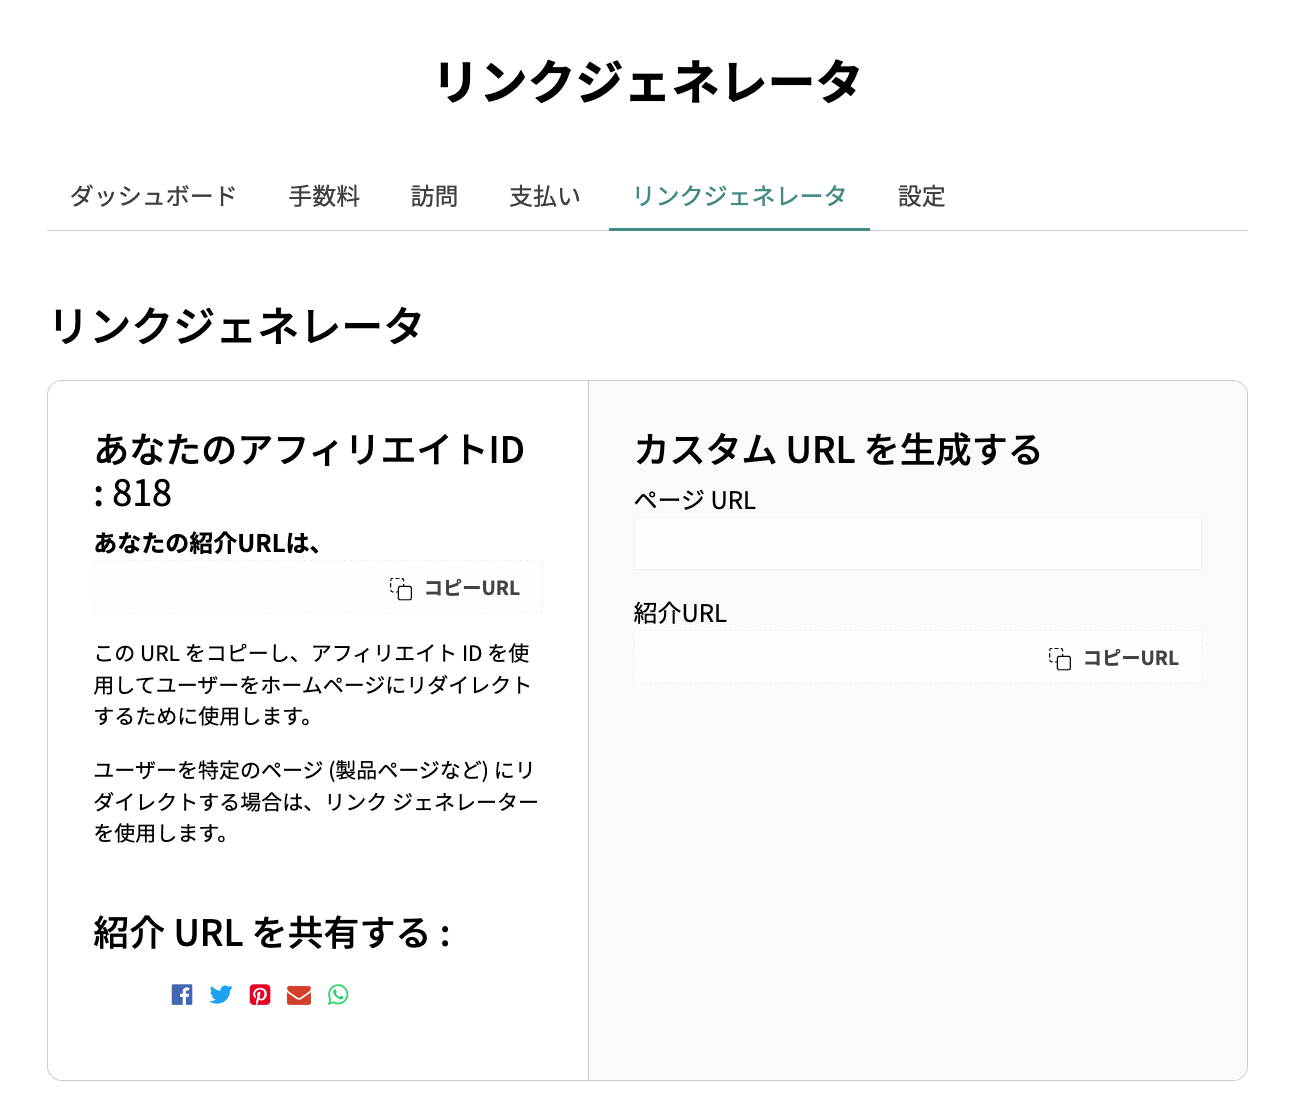Share referral URL on WhatsApp
The height and width of the screenshot is (1108, 1300).
[x=338, y=995]
